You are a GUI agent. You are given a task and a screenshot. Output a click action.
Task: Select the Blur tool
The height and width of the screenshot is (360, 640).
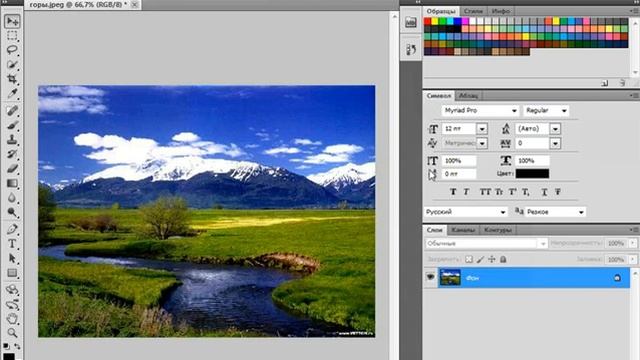[12, 198]
